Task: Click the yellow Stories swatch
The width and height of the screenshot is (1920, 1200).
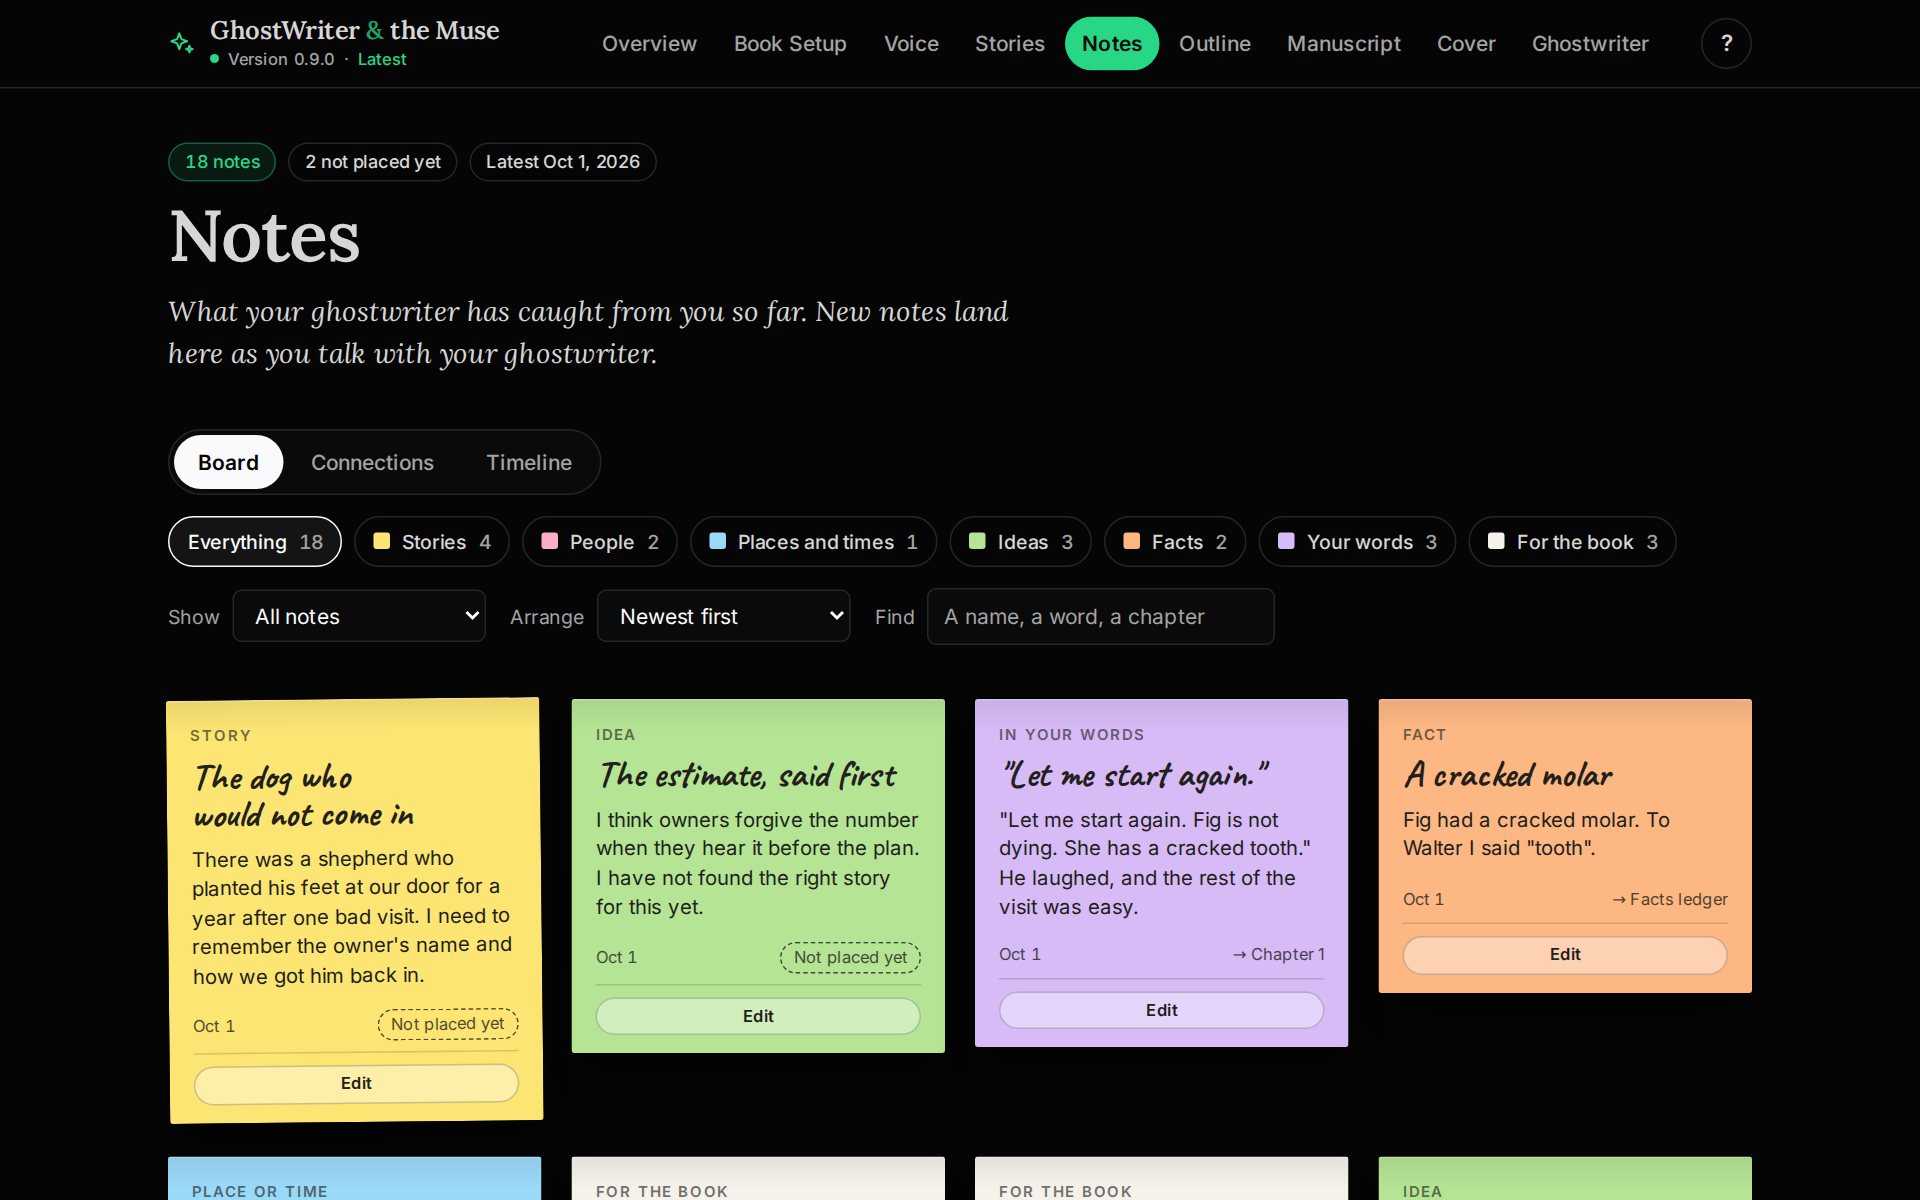Action: pyautogui.click(x=381, y=541)
